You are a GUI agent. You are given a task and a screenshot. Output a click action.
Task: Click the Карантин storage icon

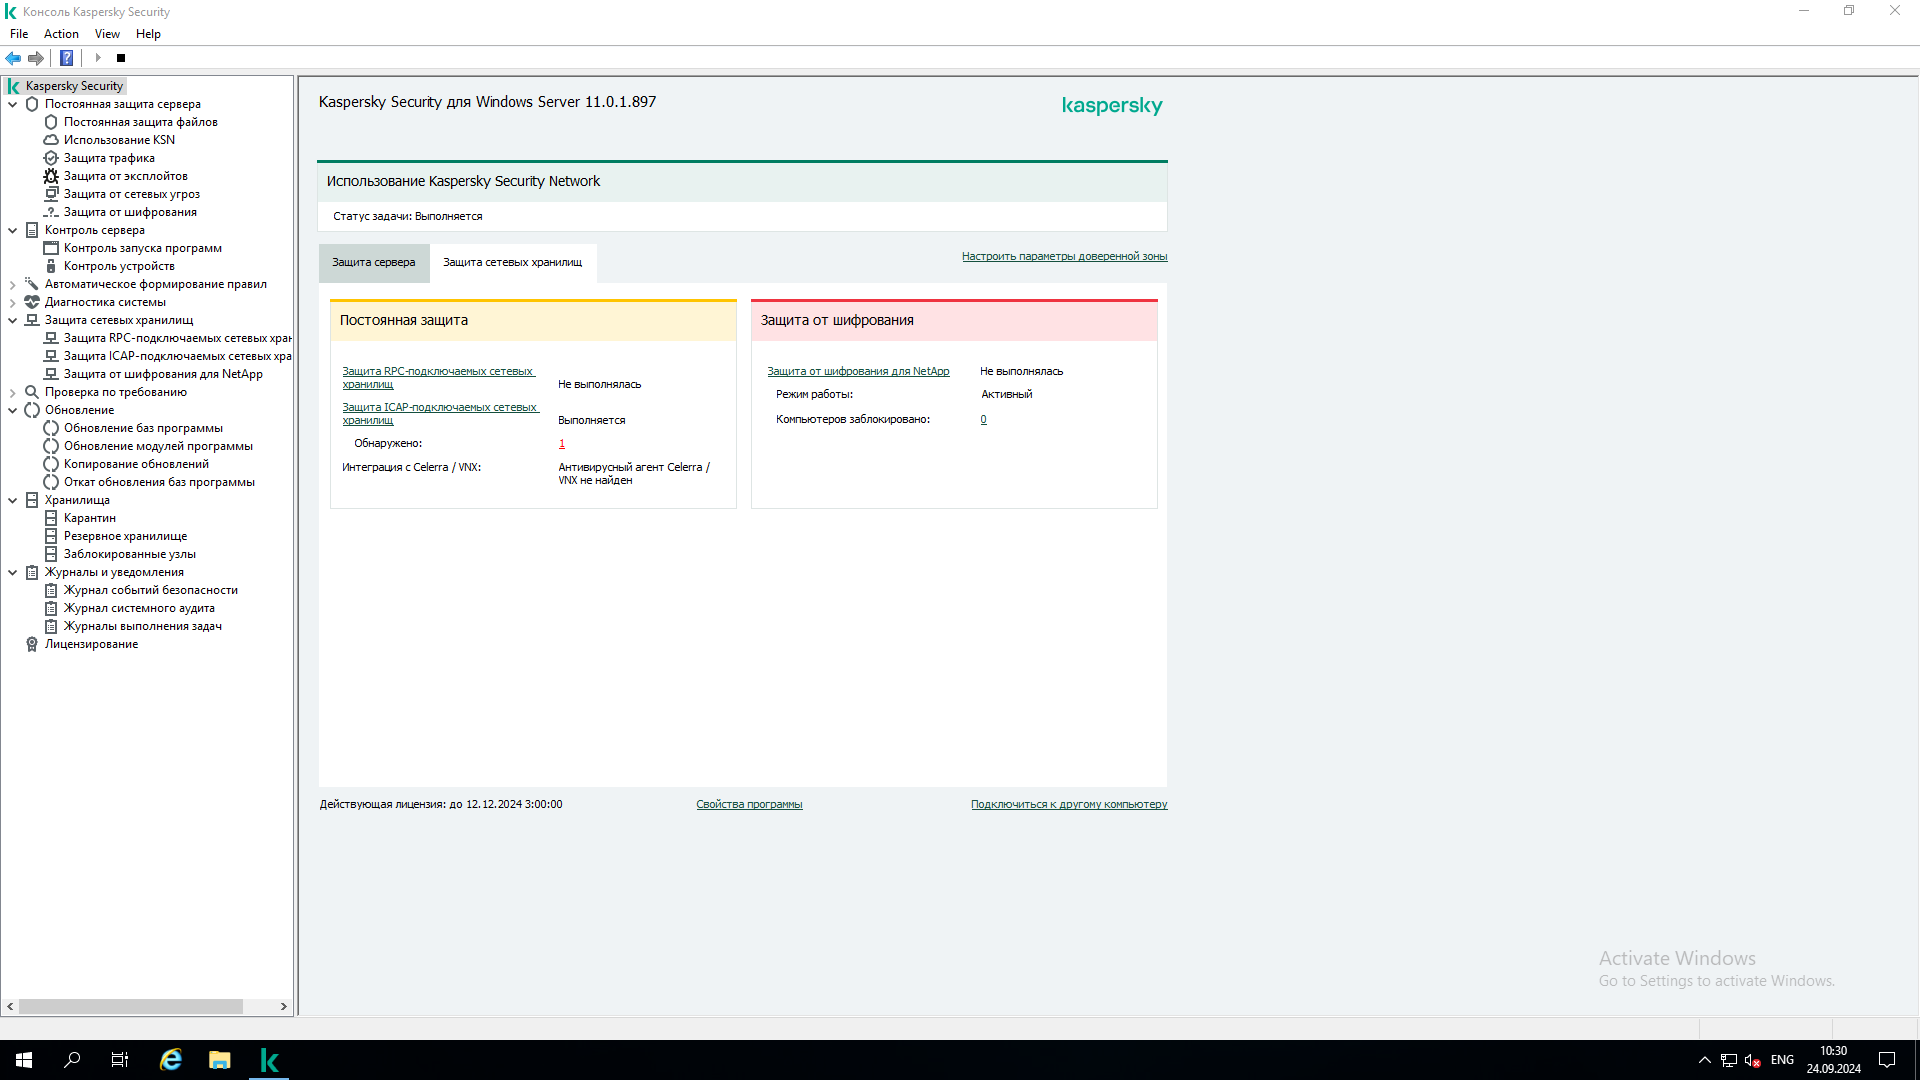tap(51, 518)
